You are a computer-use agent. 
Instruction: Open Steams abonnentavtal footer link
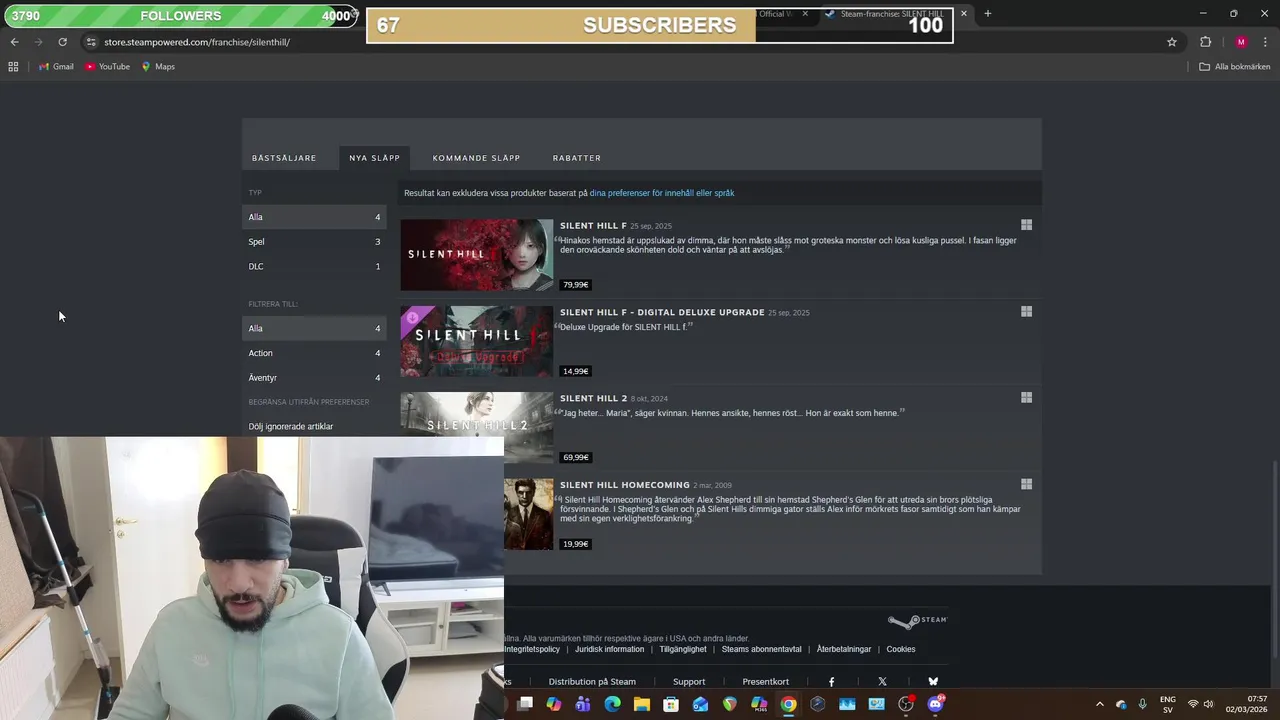(762, 649)
